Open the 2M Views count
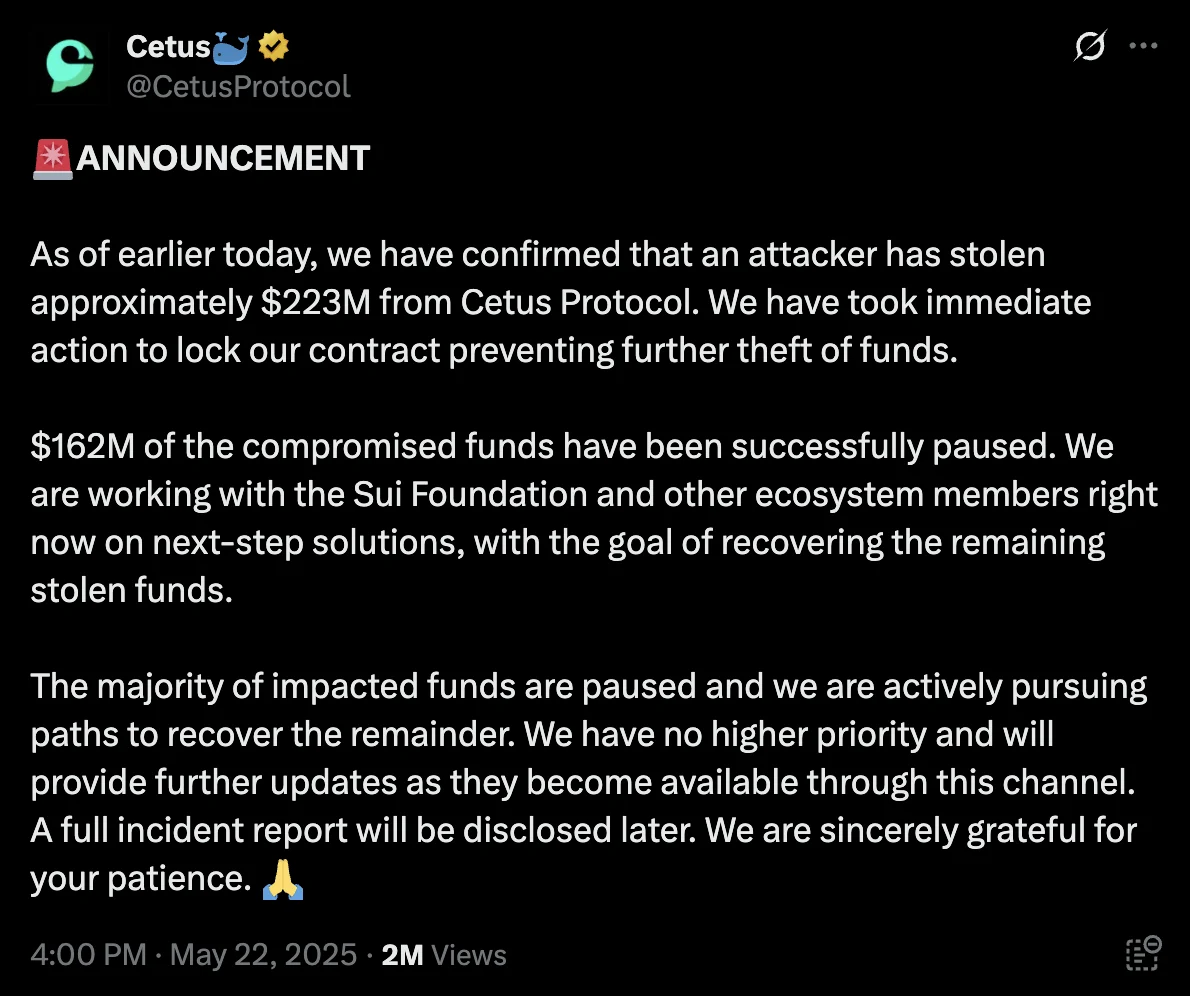1190x996 pixels. (444, 954)
